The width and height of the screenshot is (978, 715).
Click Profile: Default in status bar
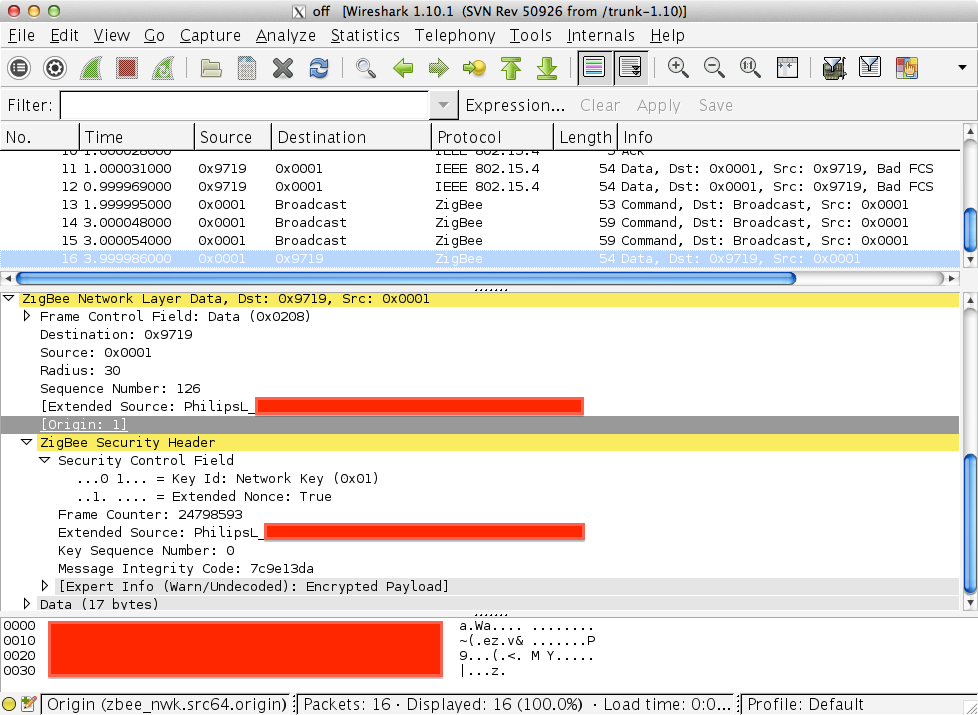(805, 705)
